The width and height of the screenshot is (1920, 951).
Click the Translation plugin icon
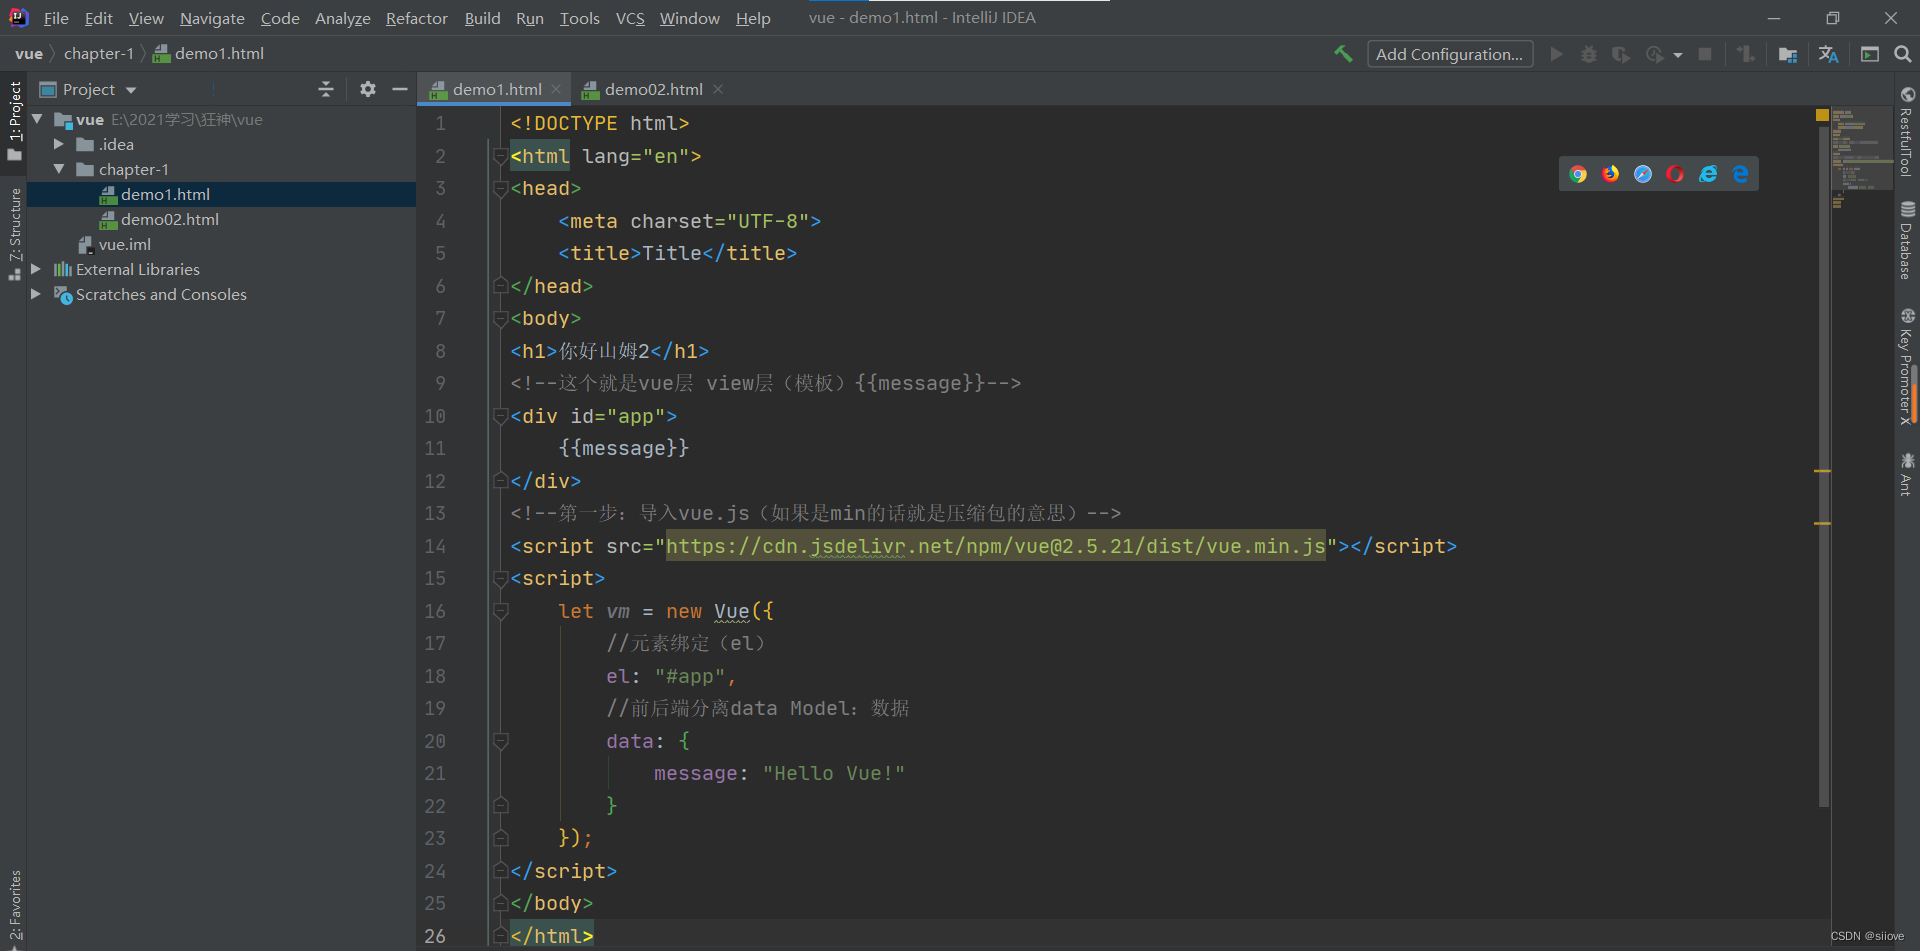point(1829,54)
